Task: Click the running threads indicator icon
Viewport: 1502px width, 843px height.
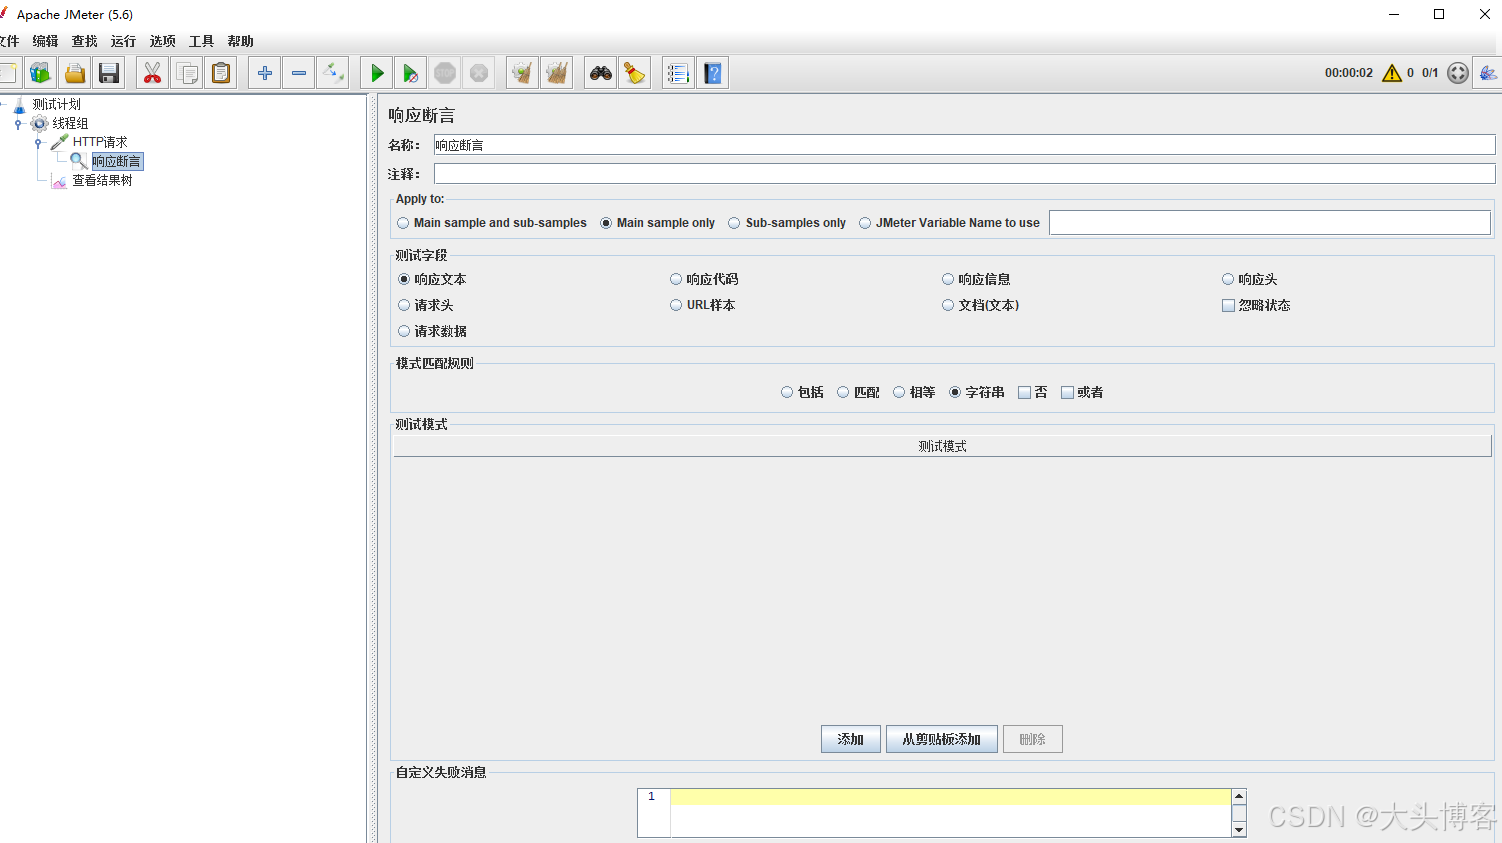Action: [1458, 73]
